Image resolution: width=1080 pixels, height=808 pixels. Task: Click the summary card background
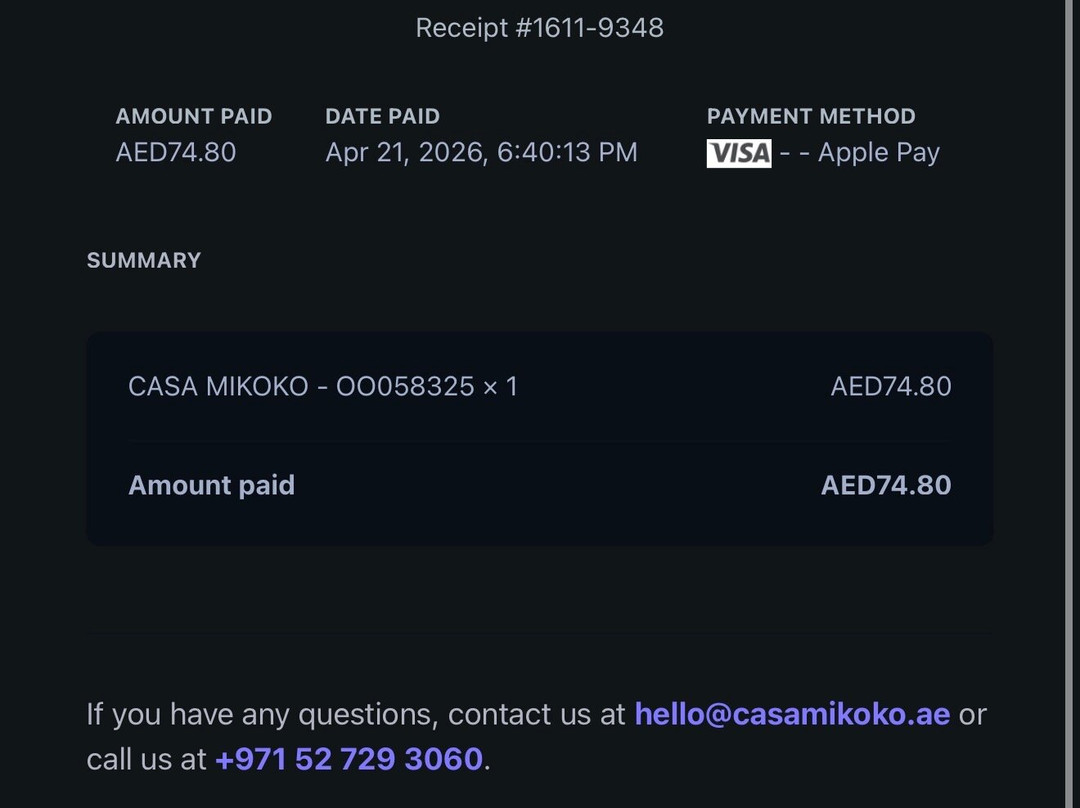click(x=539, y=439)
